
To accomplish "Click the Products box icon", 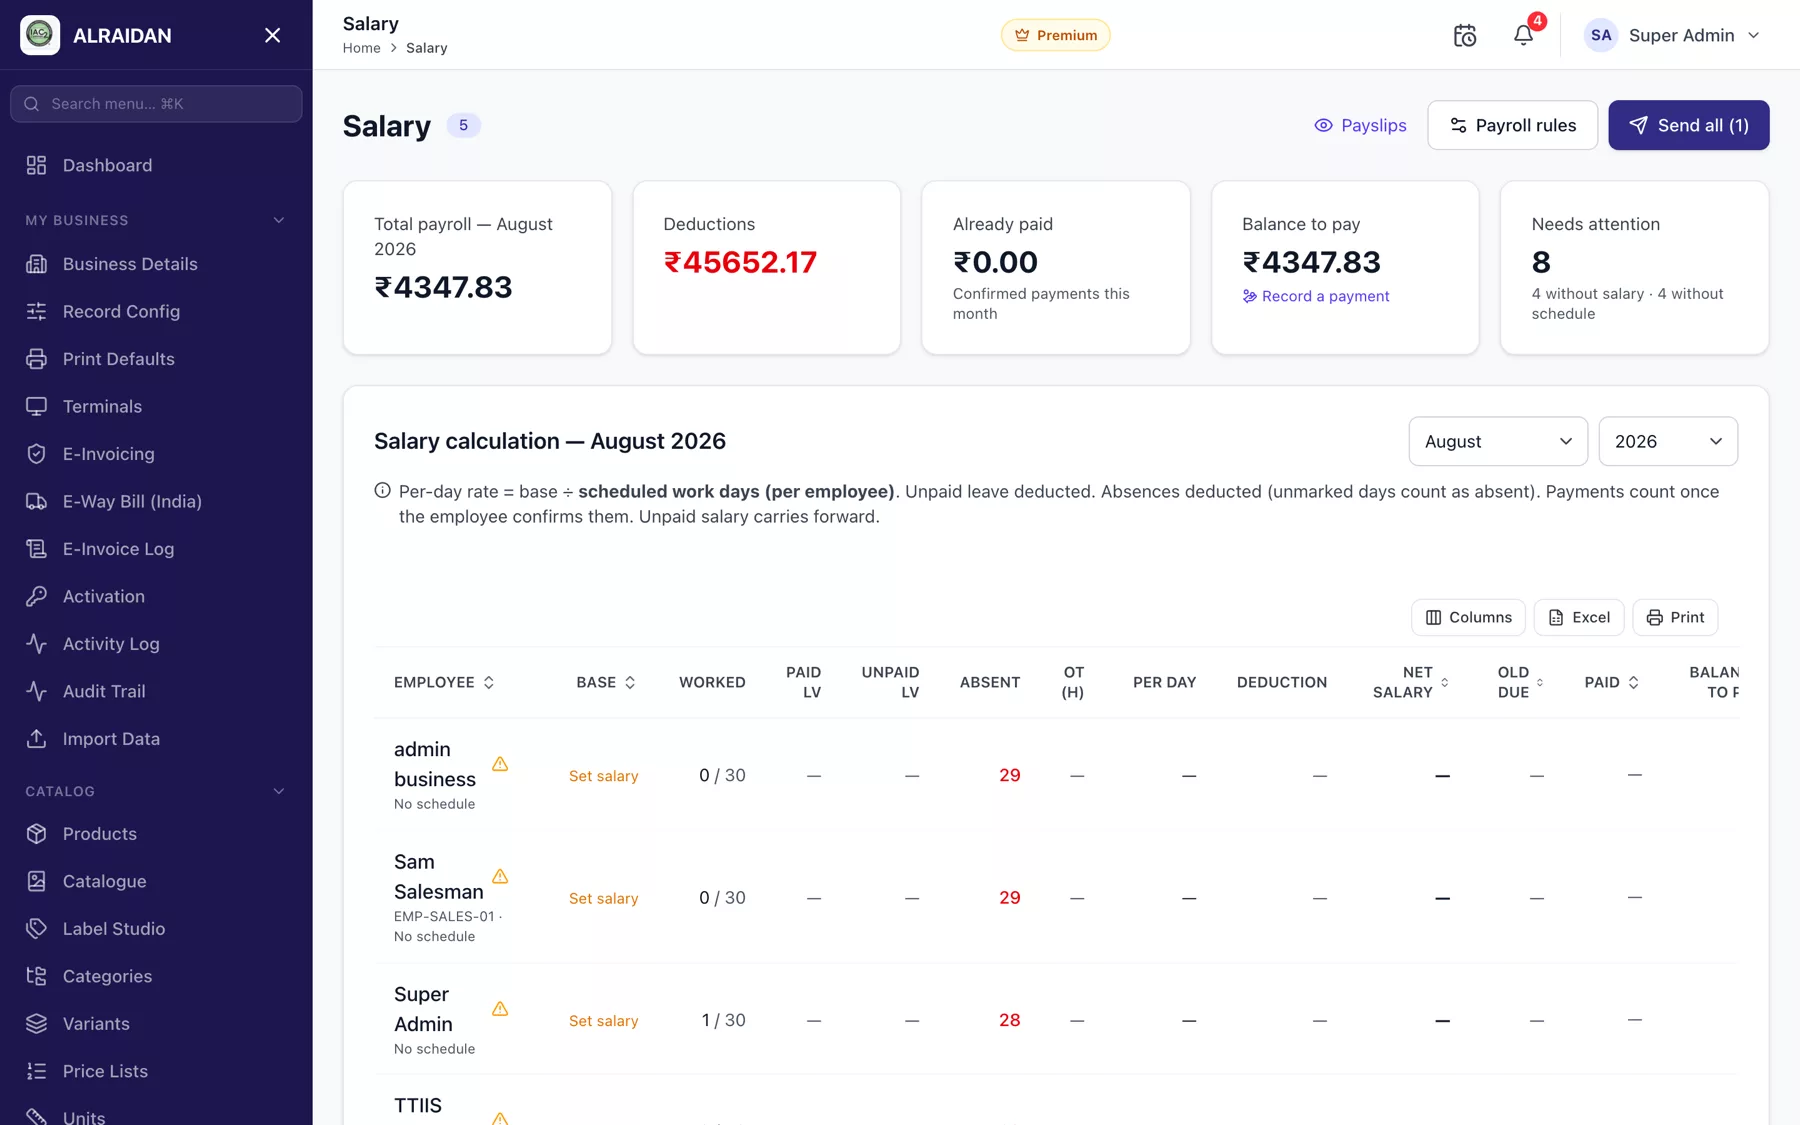I will pyautogui.click(x=36, y=834).
